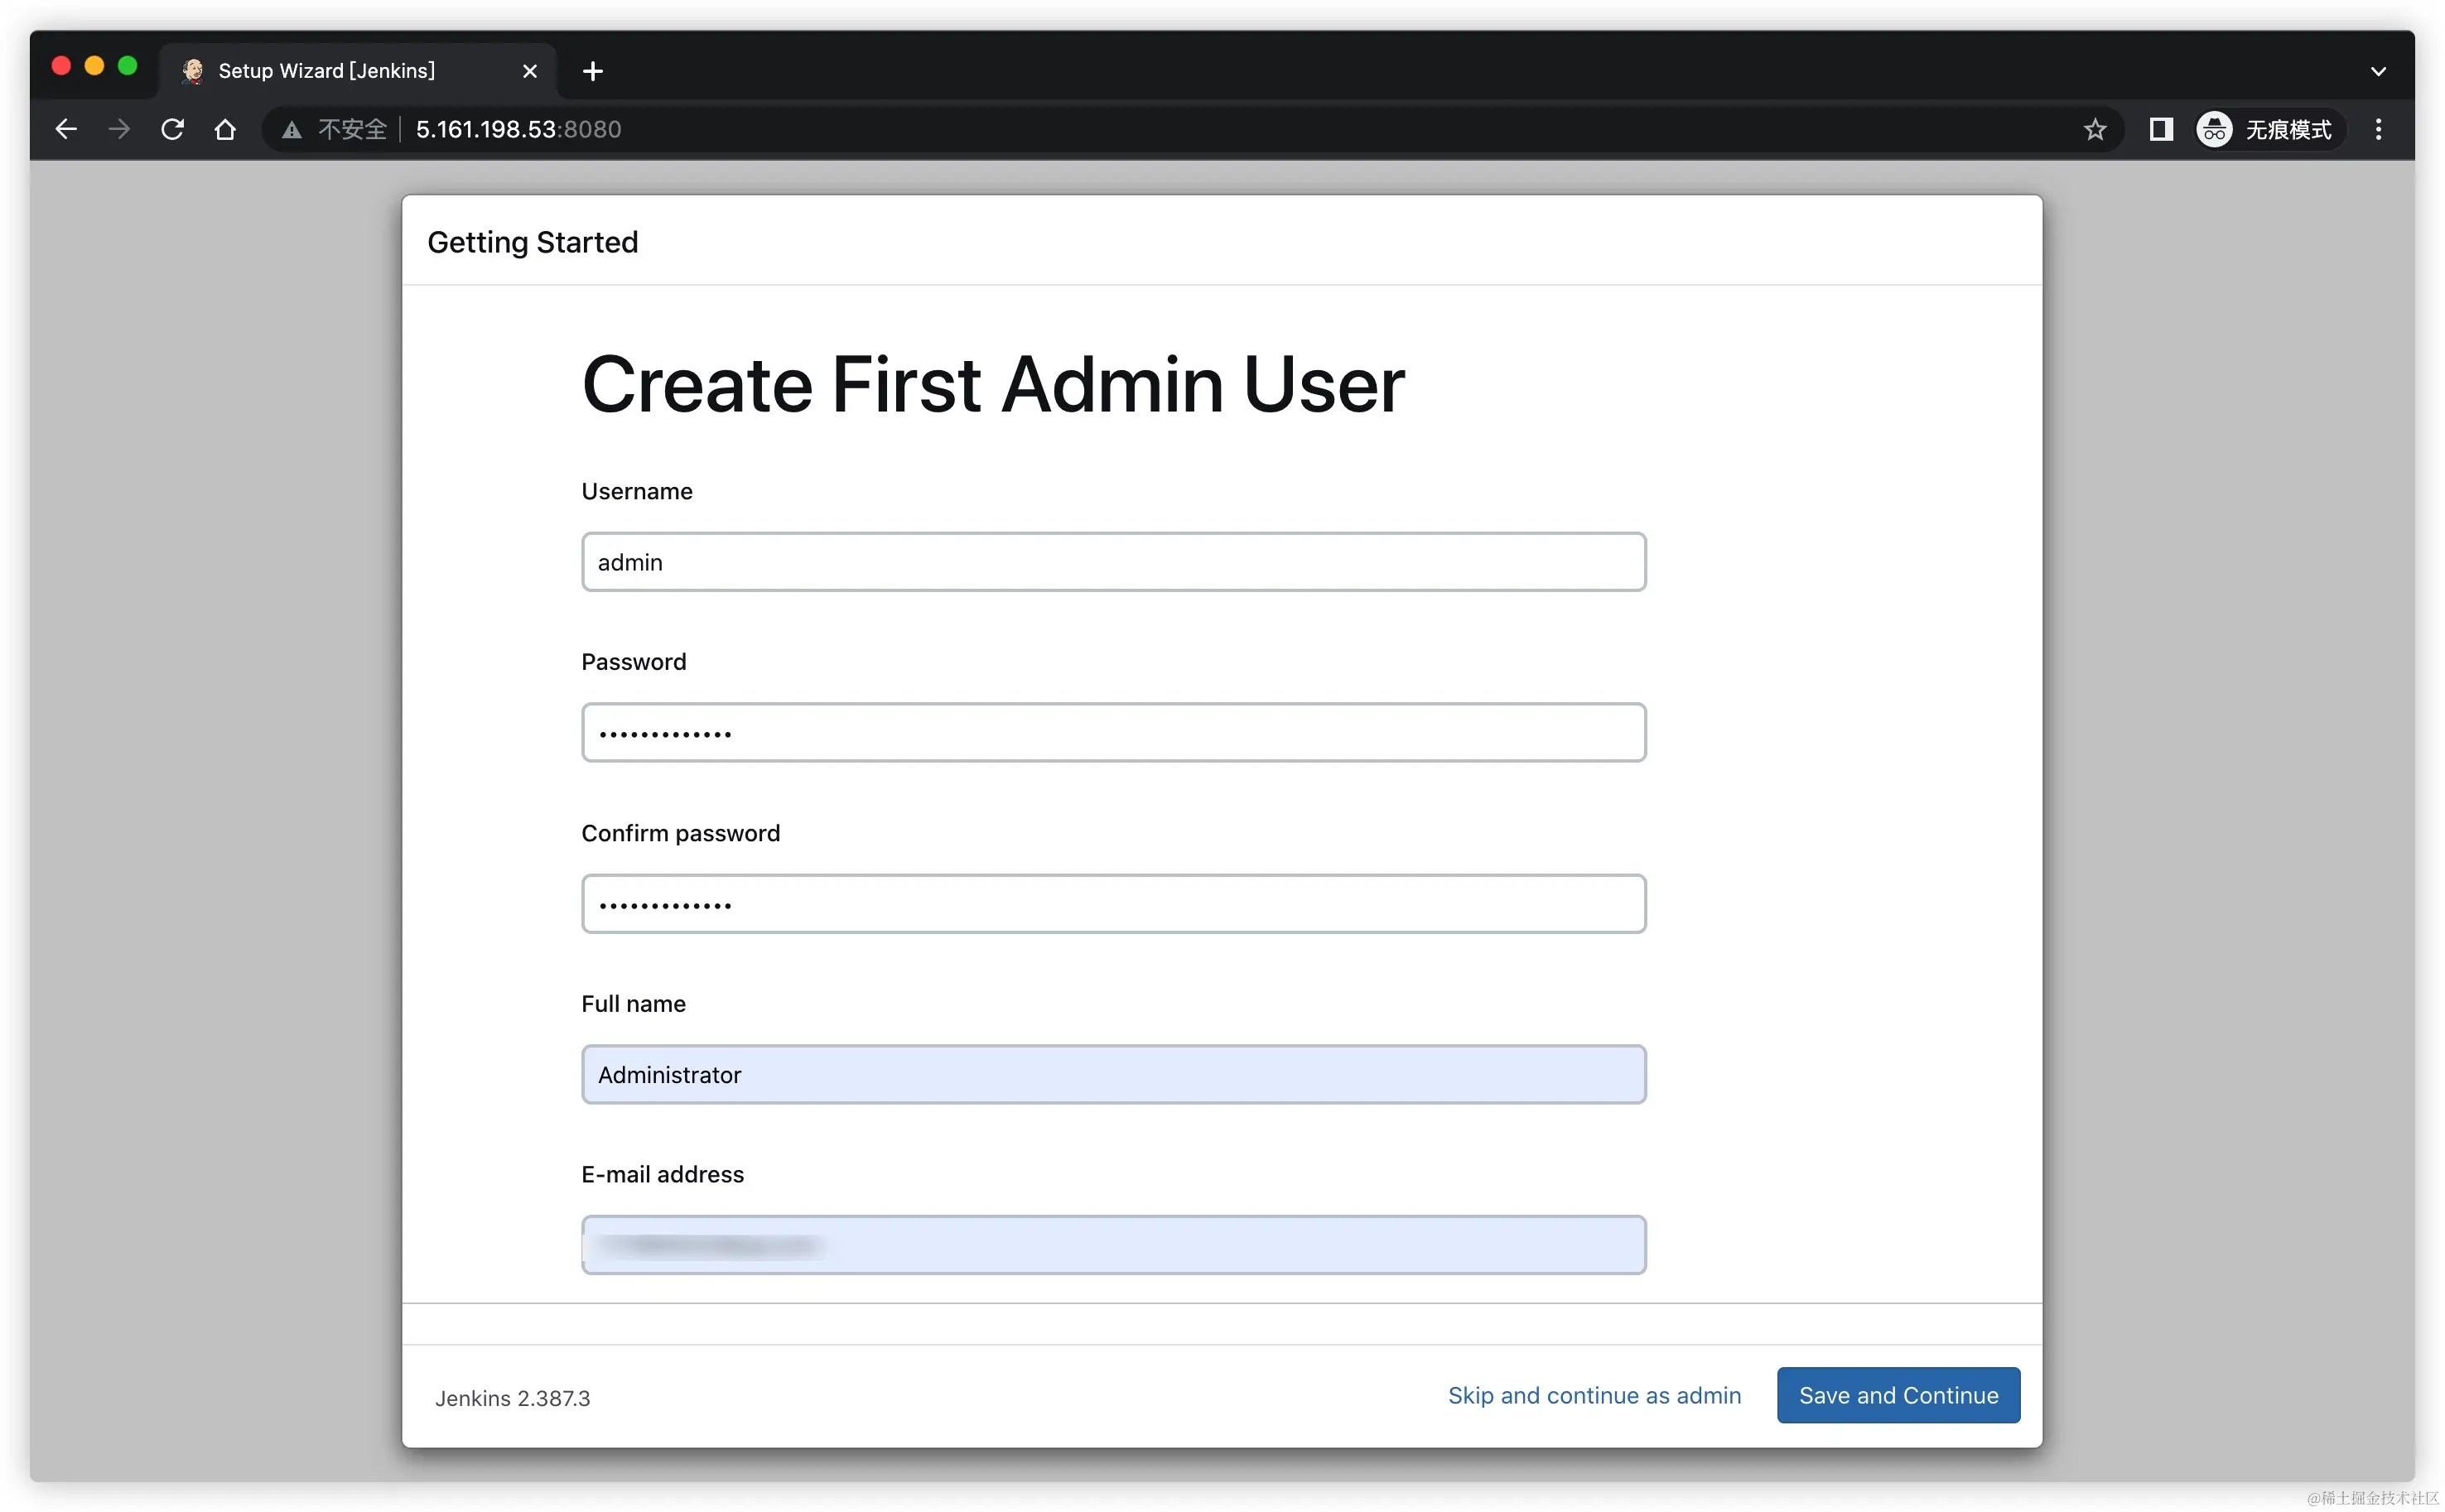The height and width of the screenshot is (1512, 2445).
Task: Open the browser side panel
Action: point(2160,129)
